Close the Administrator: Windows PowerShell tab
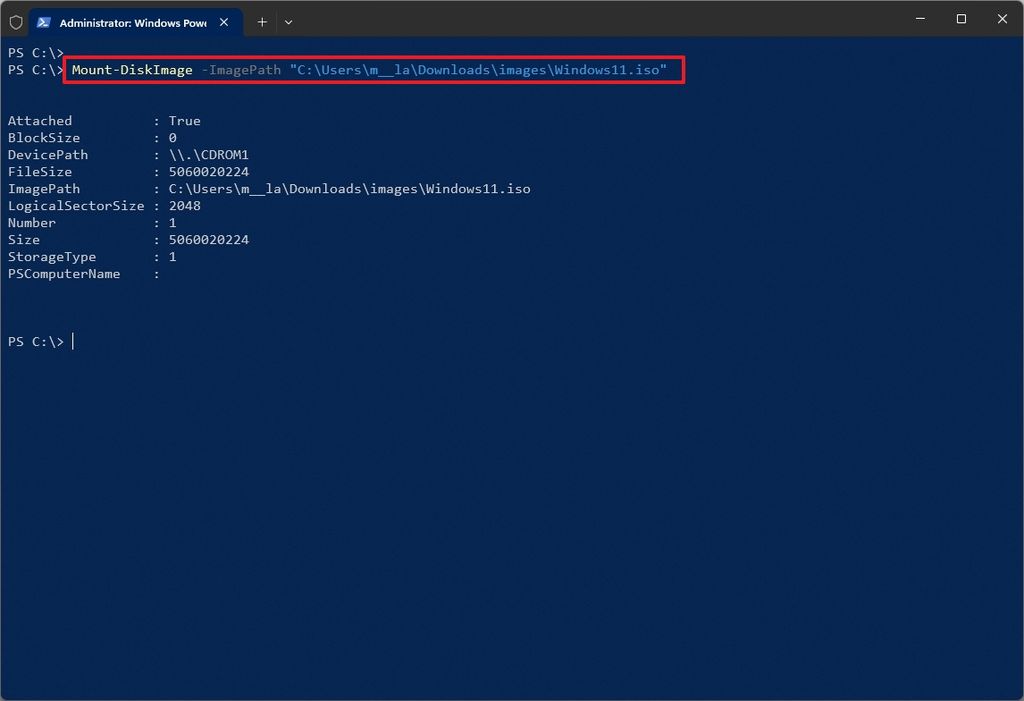Image resolution: width=1024 pixels, height=701 pixels. coord(224,21)
